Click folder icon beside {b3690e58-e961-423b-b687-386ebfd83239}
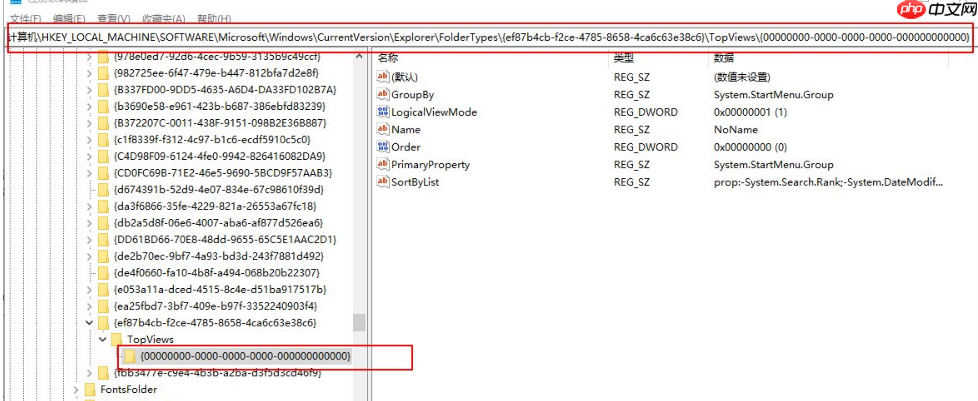The height and width of the screenshot is (401, 978). coord(104,106)
